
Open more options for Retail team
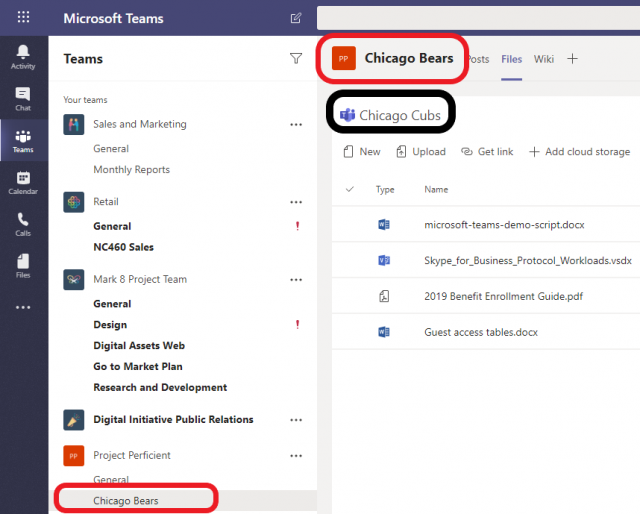click(x=296, y=202)
